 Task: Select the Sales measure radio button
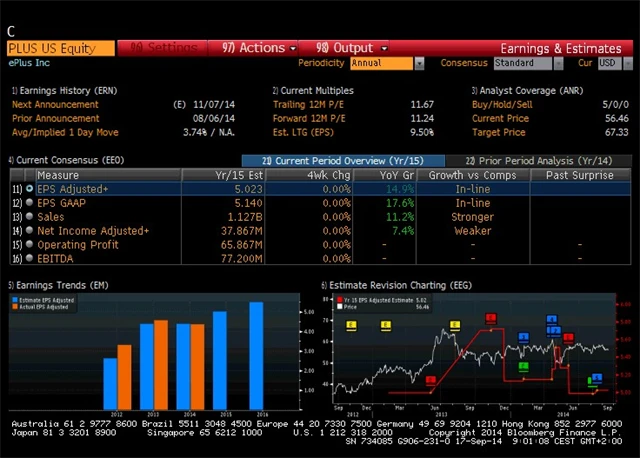pos(31,217)
